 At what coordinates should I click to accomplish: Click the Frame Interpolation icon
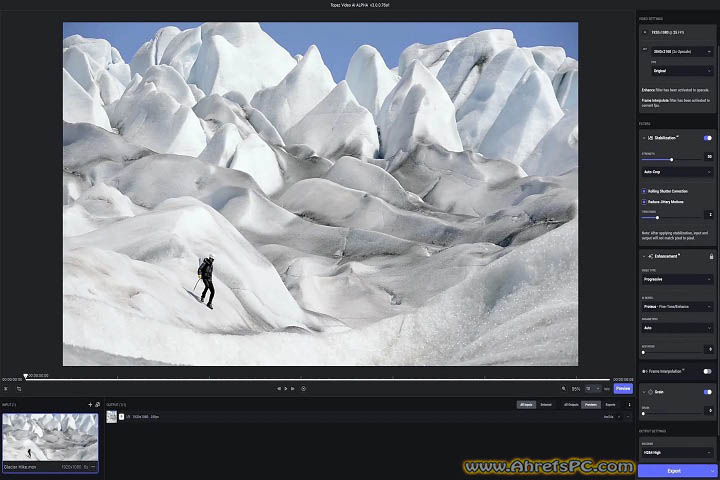(645, 371)
